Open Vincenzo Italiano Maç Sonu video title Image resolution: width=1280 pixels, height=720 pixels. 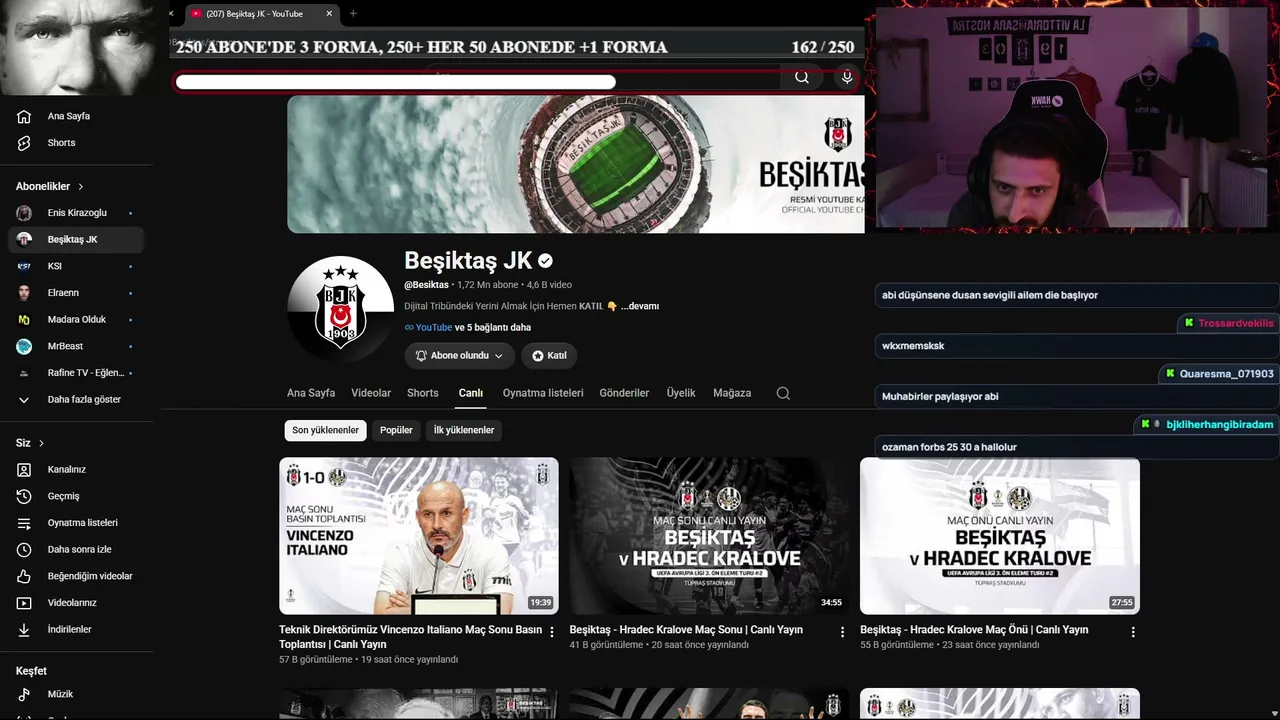coord(411,637)
